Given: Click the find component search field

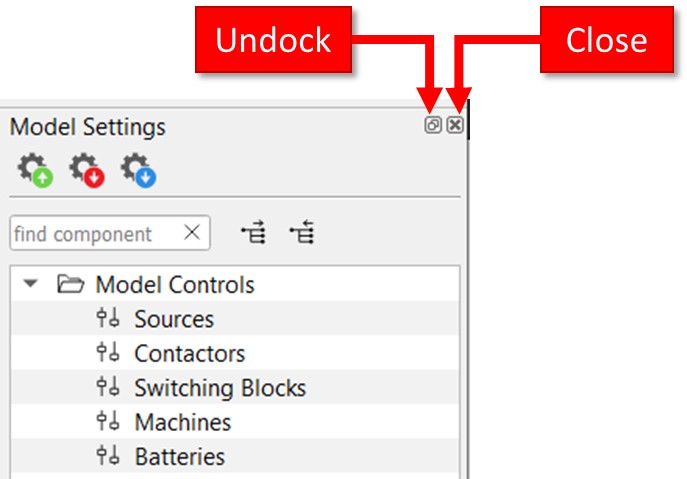Looking at the screenshot, I should click(95, 234).
